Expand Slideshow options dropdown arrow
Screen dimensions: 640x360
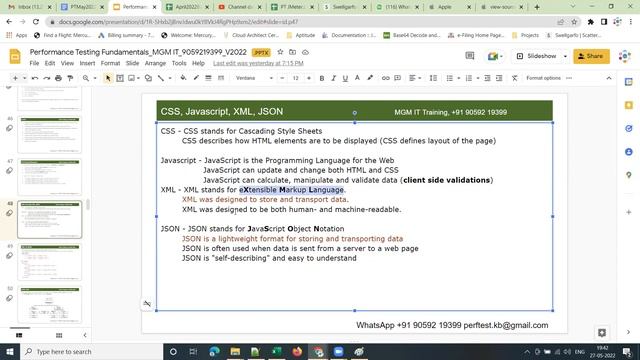click(565, 56)
